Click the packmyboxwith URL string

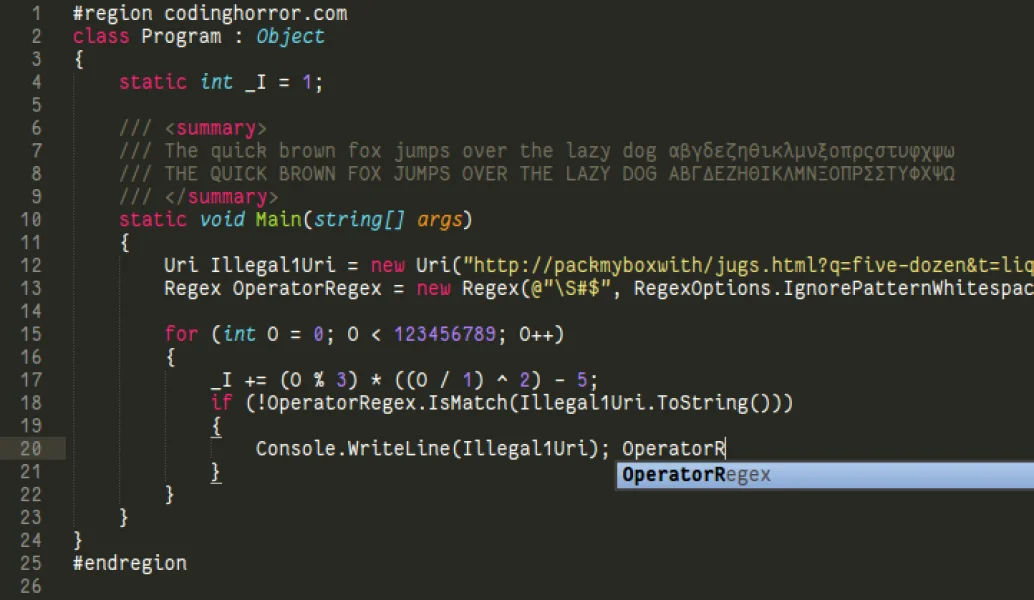(748, 266)
